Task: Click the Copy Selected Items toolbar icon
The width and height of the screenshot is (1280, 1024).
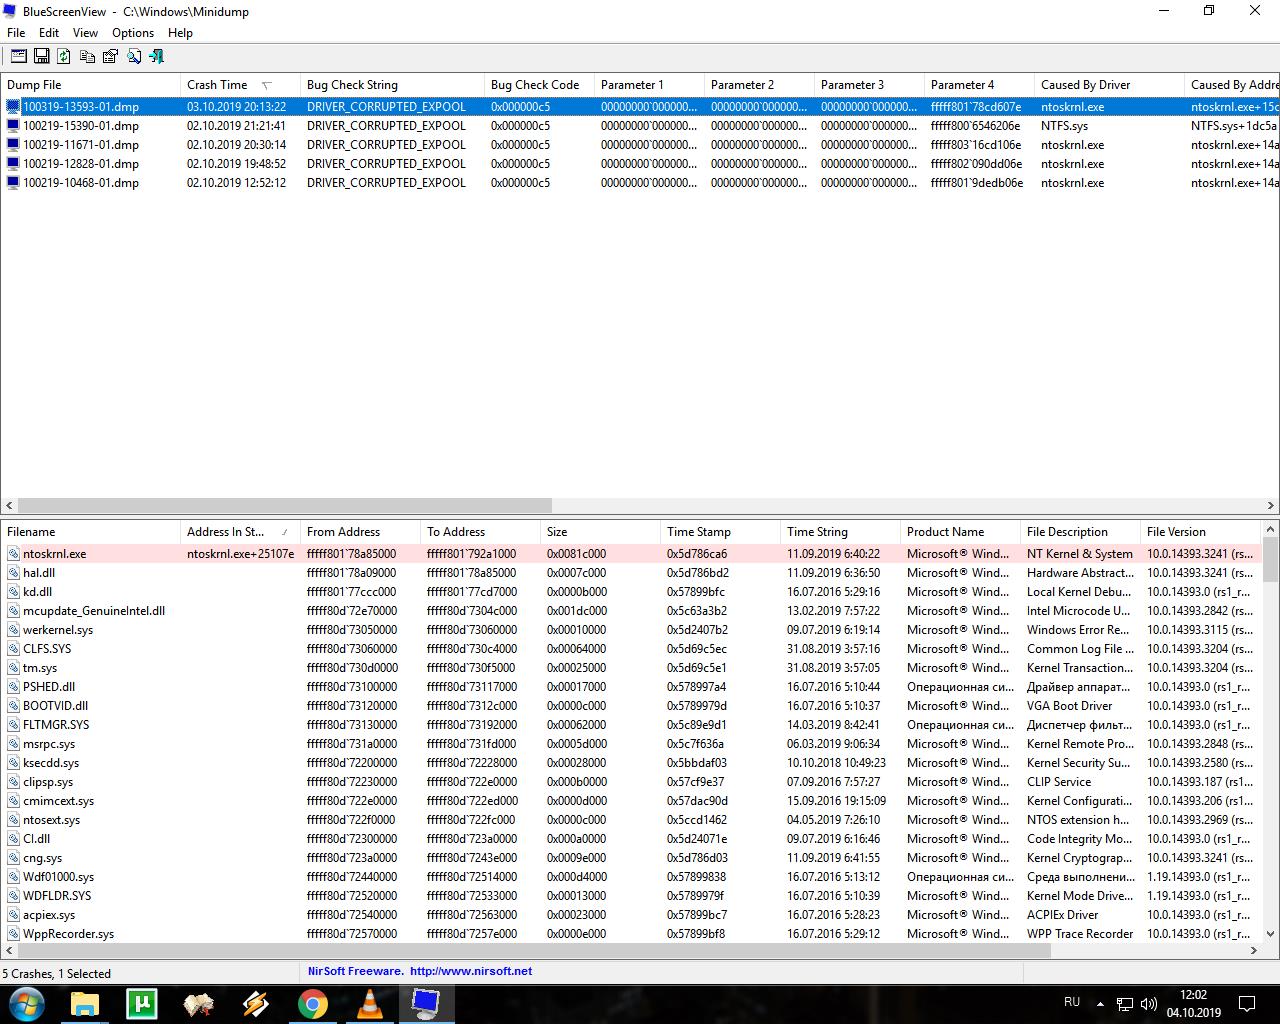Action: [x=87, y=56]
